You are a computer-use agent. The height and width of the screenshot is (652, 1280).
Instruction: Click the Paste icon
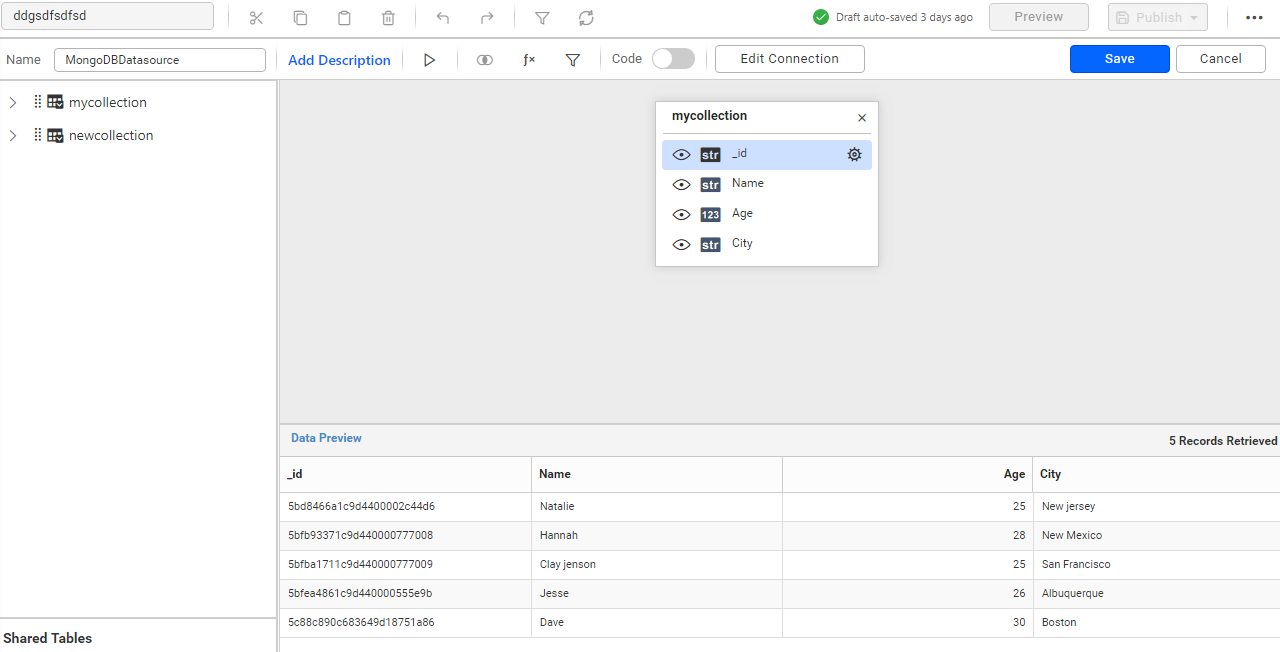pos(344,17)
